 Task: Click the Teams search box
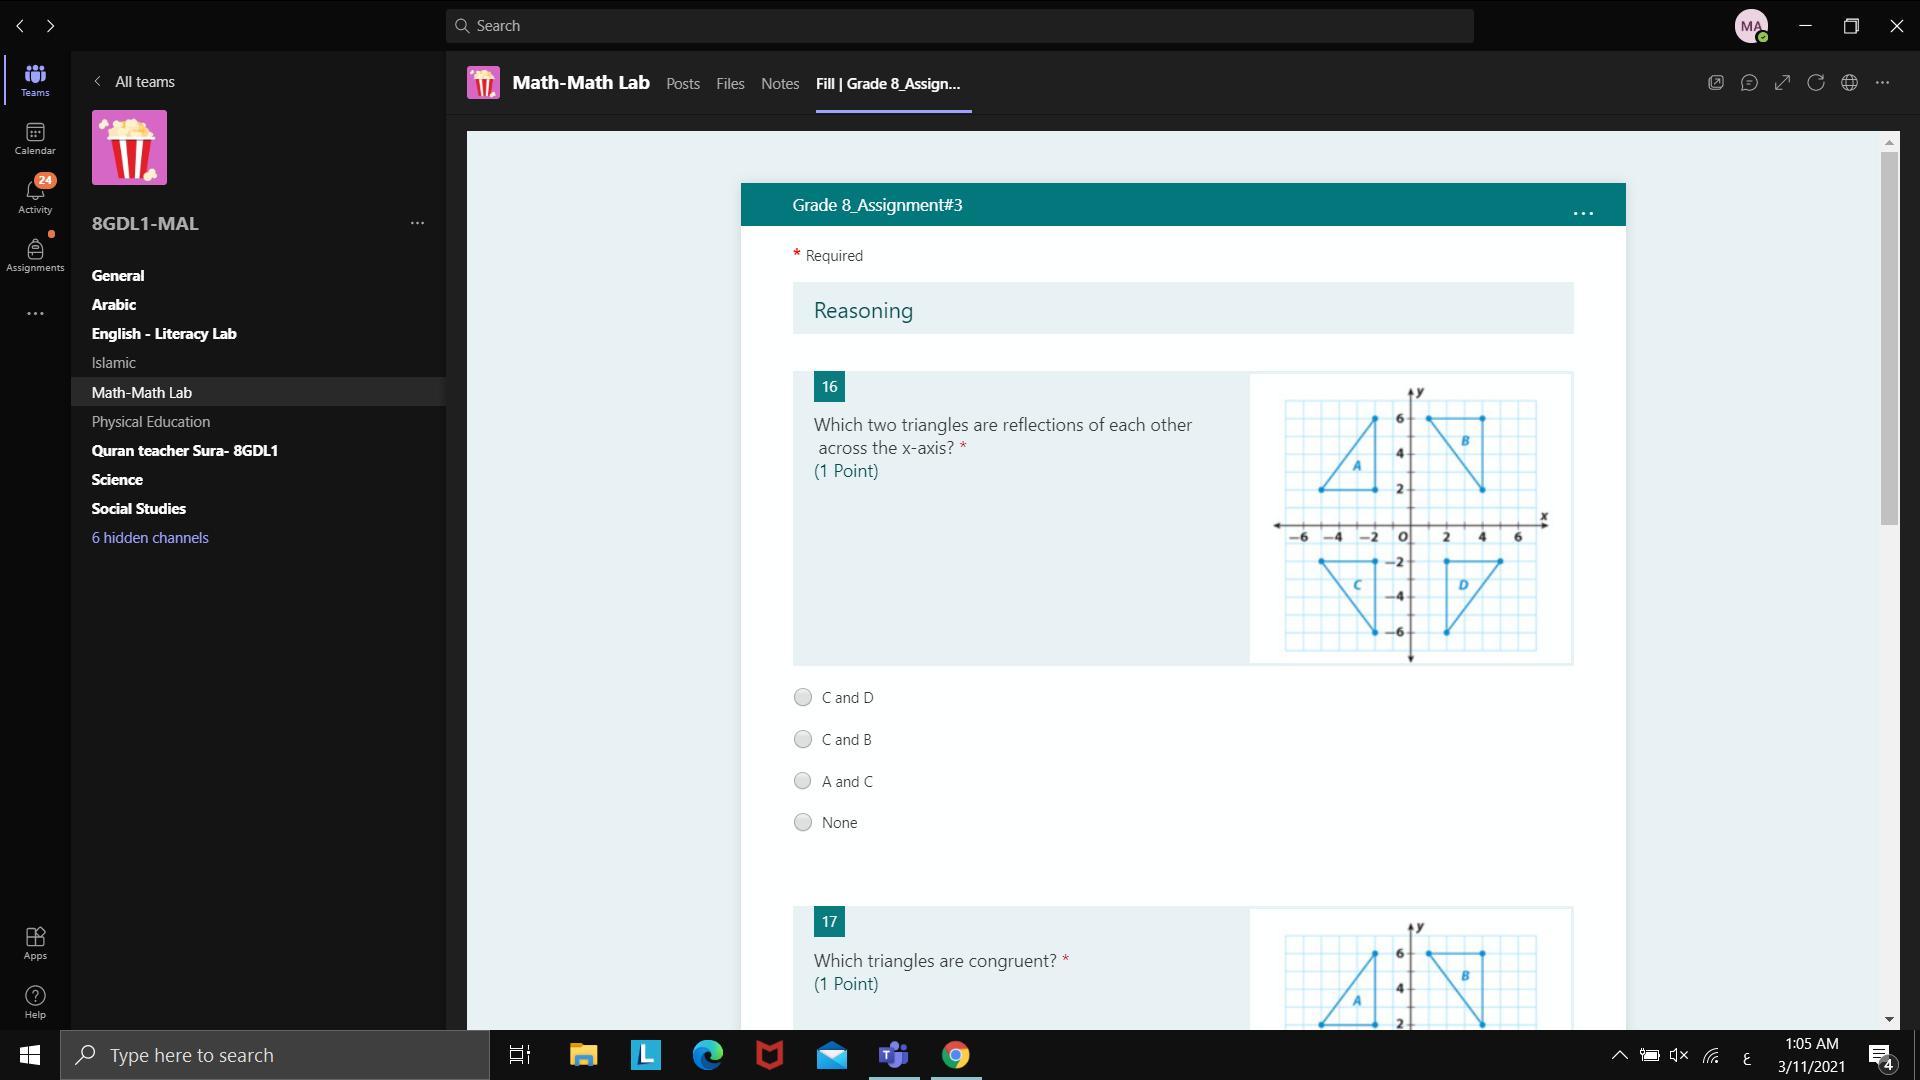click(960, 26)
